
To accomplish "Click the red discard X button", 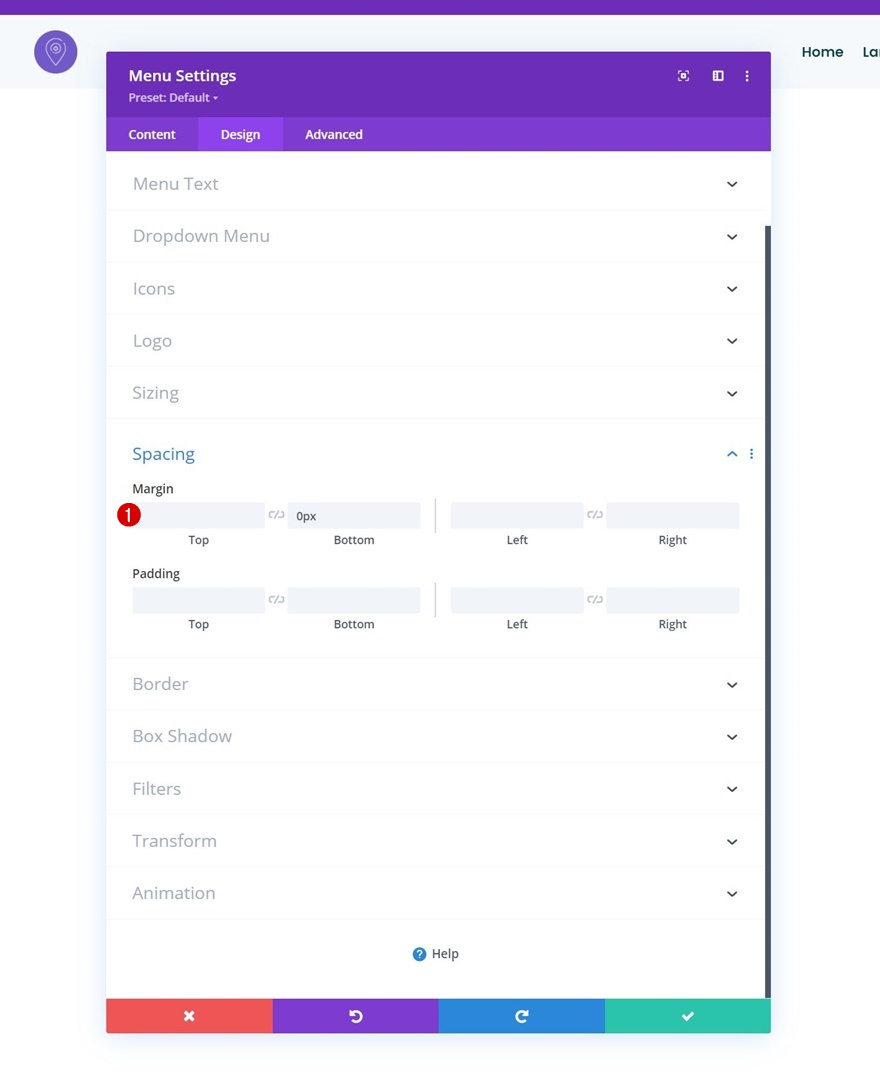I will tap(189, 1016).
